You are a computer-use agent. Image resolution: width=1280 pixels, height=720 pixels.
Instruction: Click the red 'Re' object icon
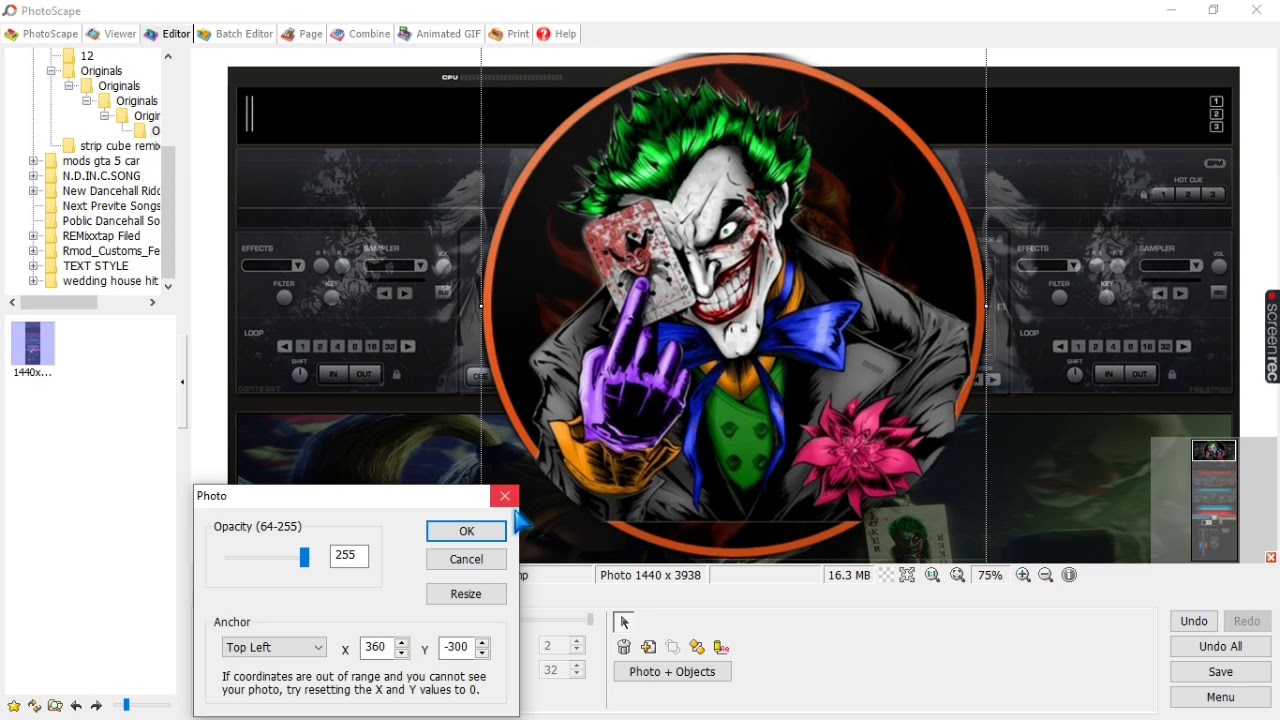(x=721, y=647)
